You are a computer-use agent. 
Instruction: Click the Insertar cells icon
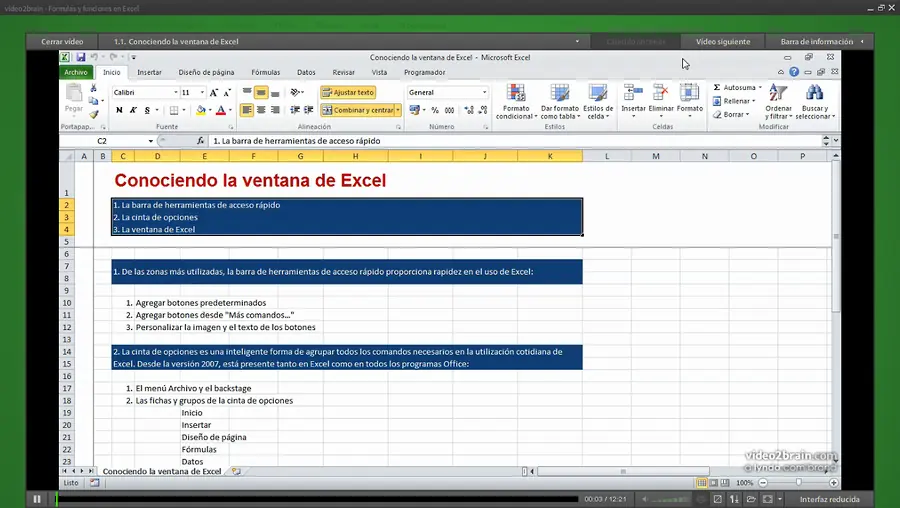click(633, 92)
